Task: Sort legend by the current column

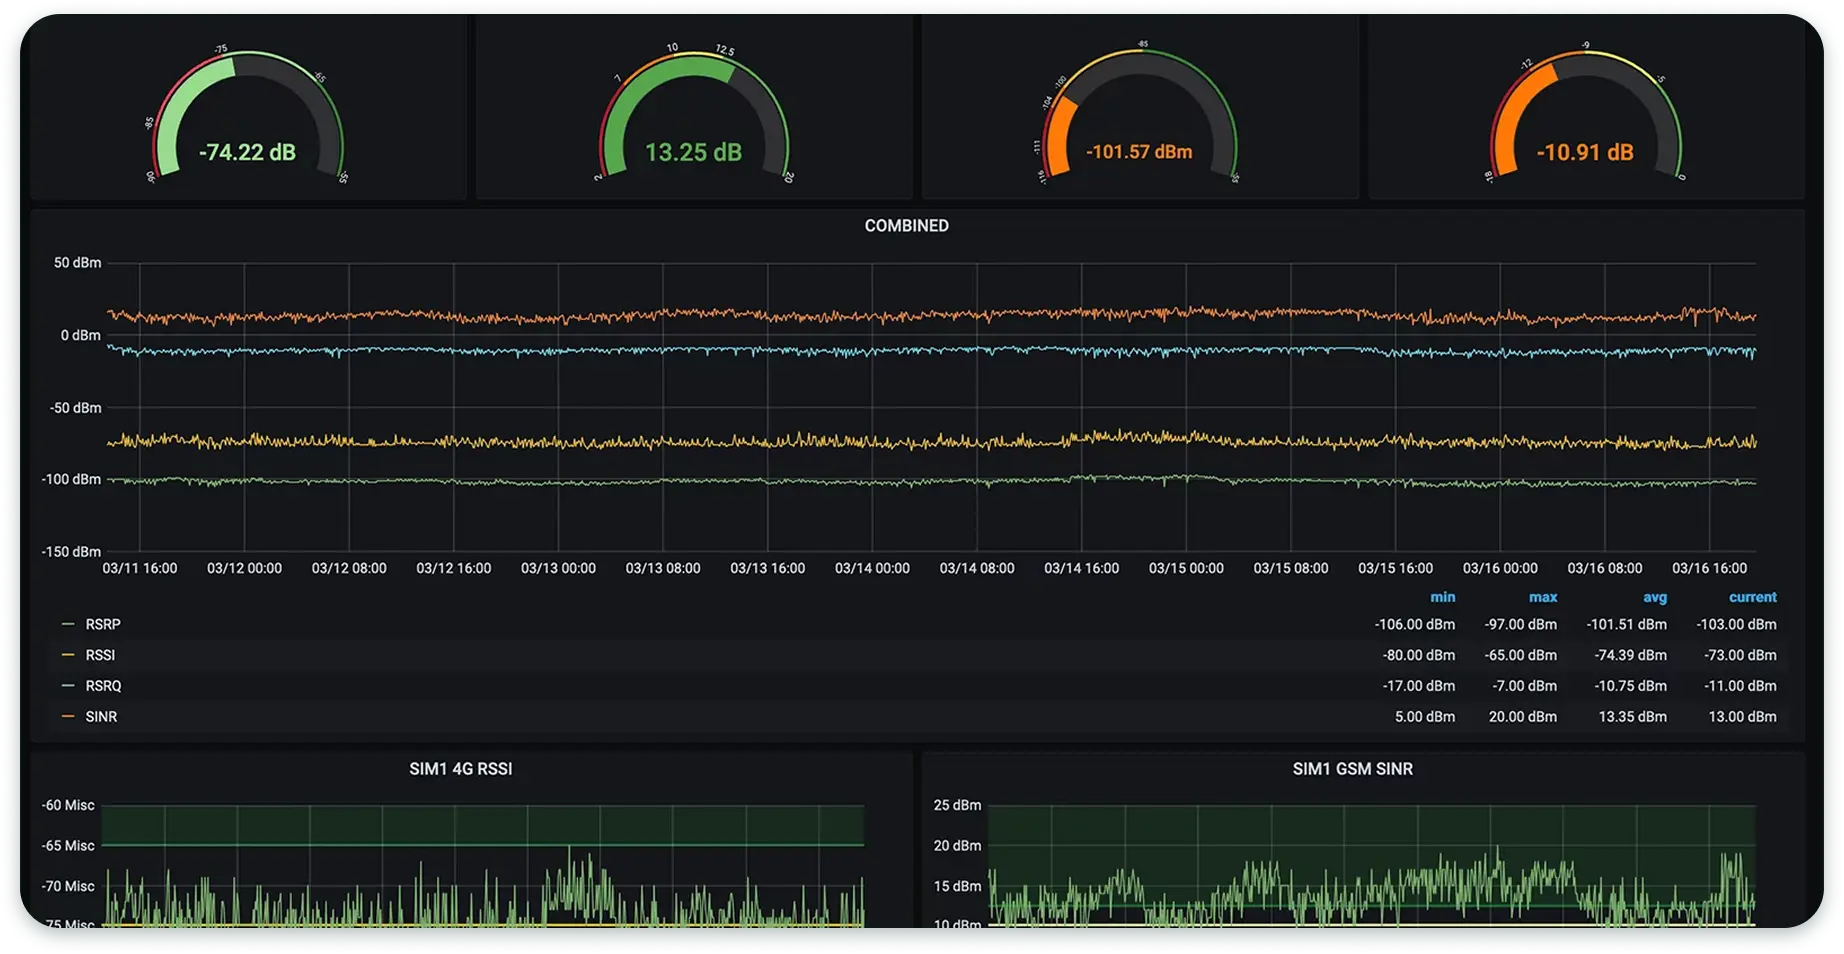Action: [1753, 597]
